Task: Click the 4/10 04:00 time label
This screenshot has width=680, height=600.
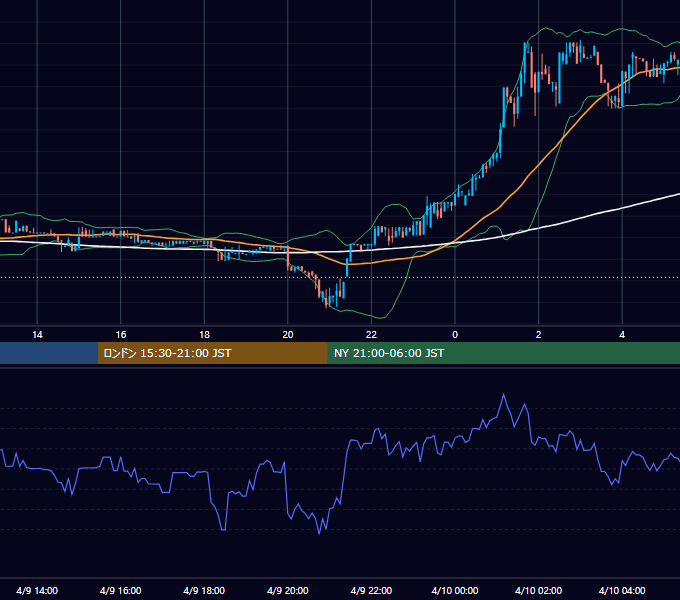Action: click(622, 590)
